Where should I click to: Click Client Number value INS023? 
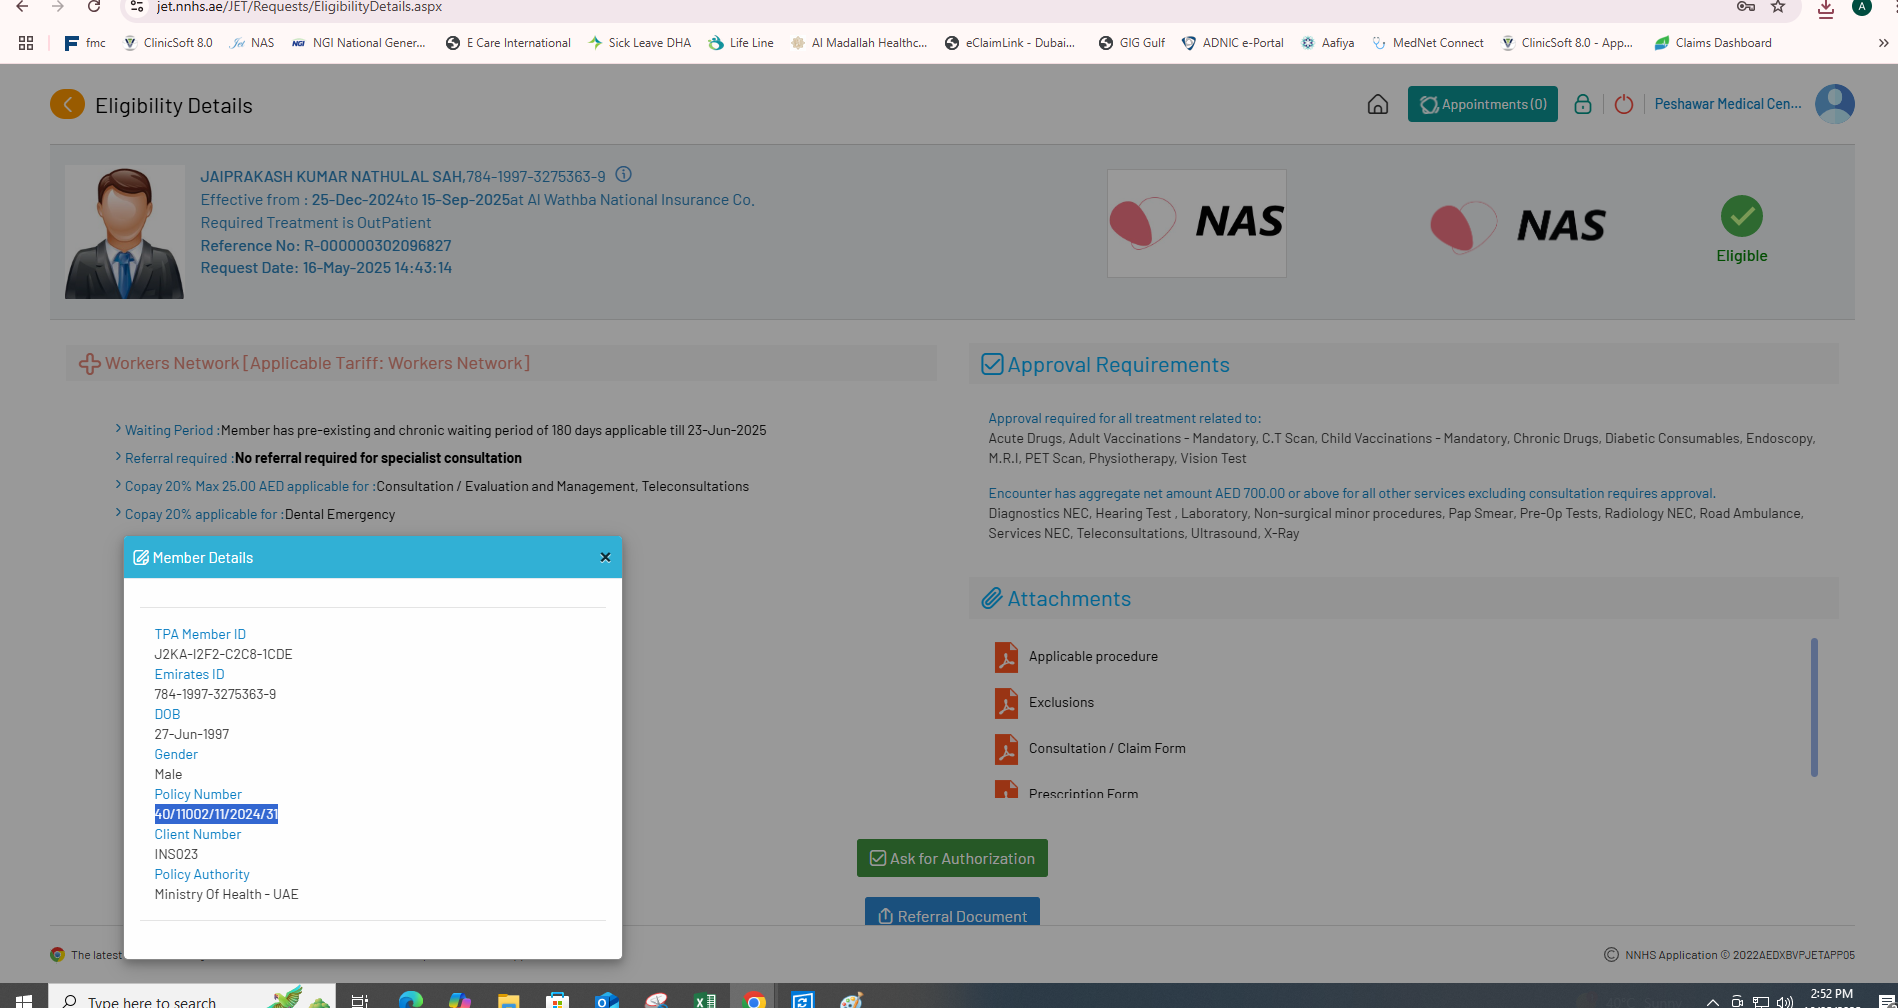tap(176, 854)
